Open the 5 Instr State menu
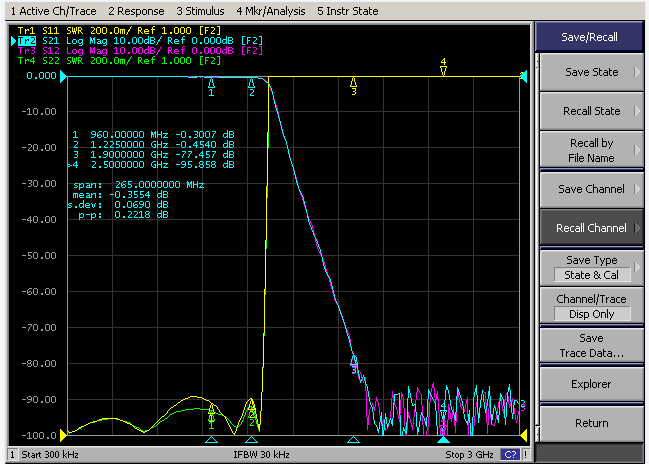The height and width of the screenshot is (464, 649). pos(348,11)
